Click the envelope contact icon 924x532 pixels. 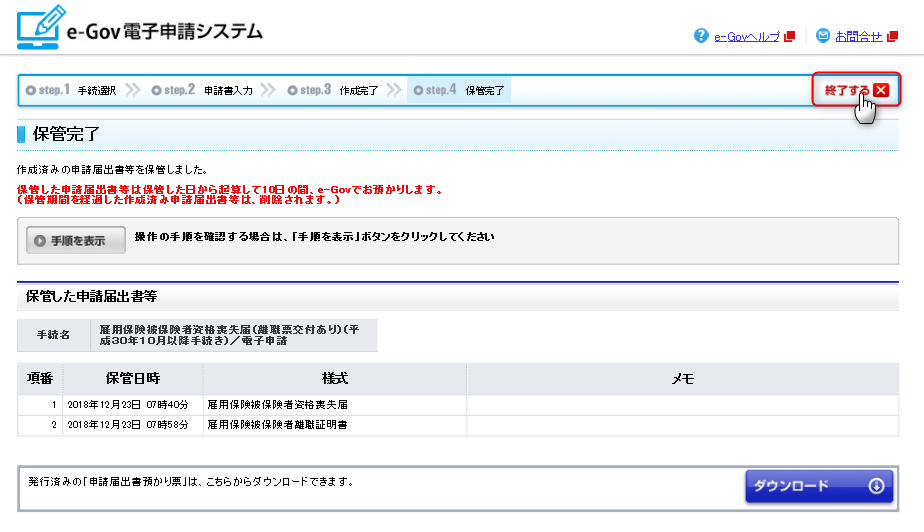[823, 36]
